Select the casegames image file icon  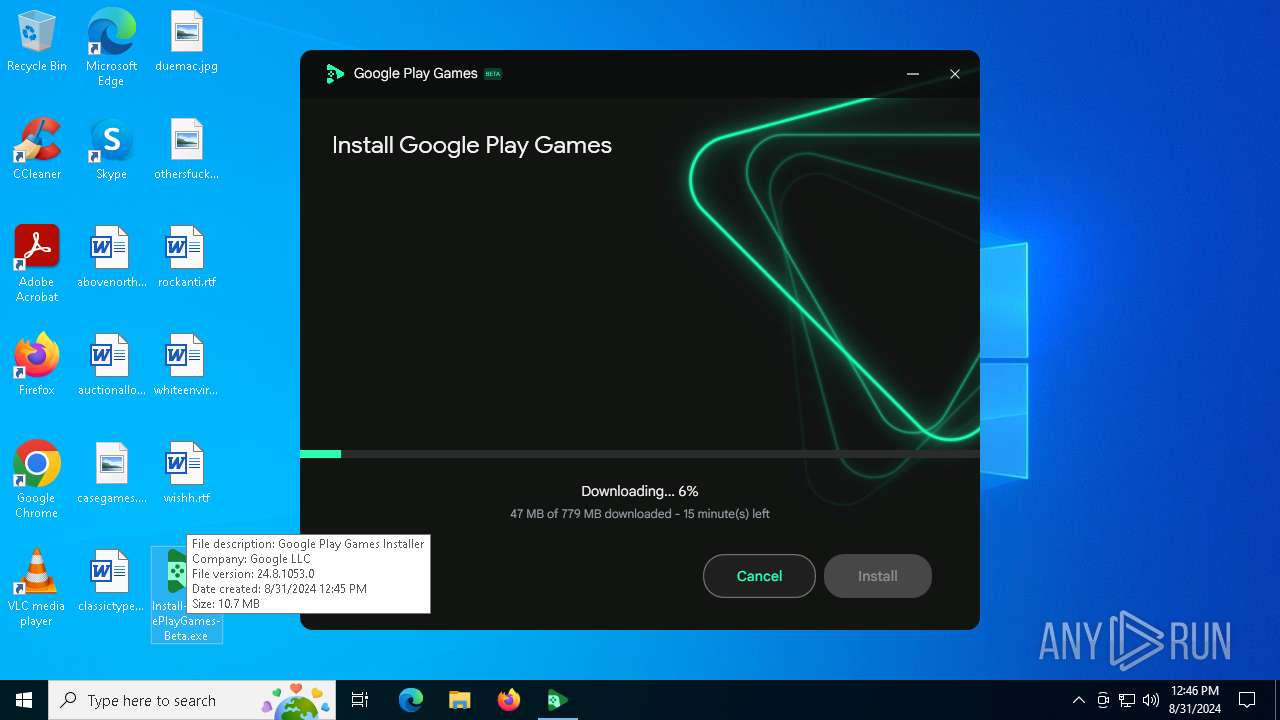click(111, 474)
